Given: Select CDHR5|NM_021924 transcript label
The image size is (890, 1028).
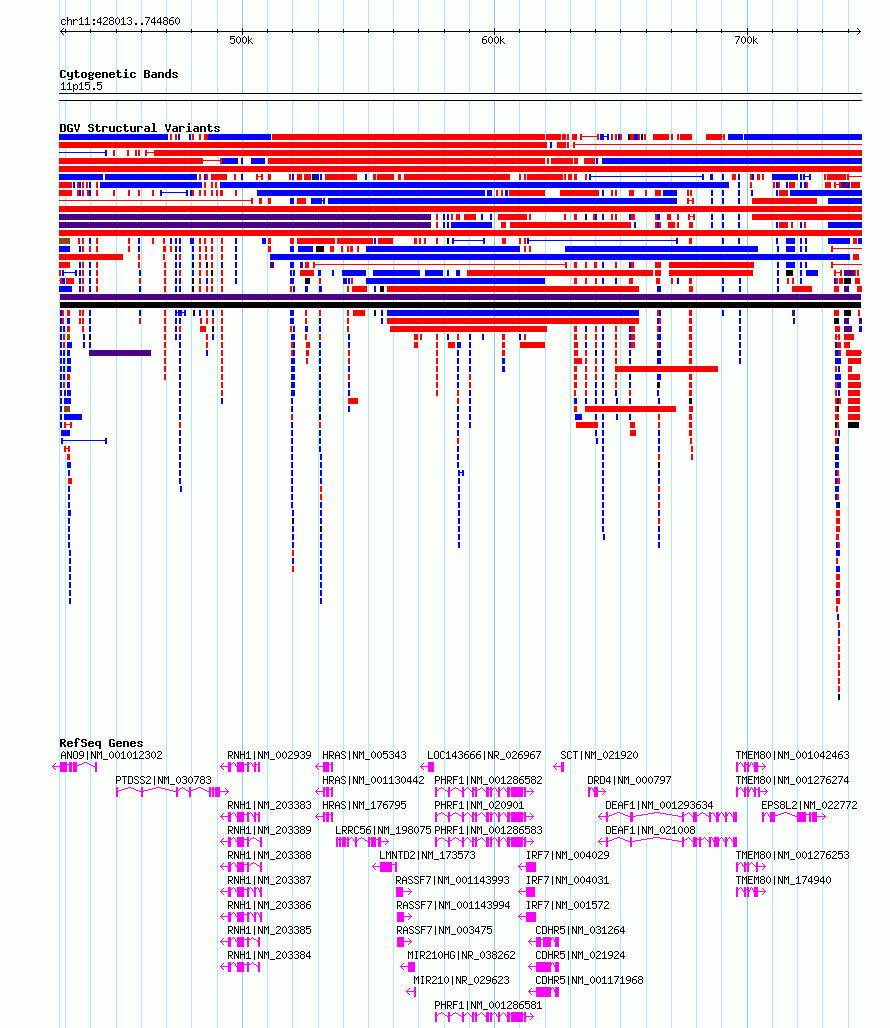Looking at the screenshot, I should pos(580,955).
